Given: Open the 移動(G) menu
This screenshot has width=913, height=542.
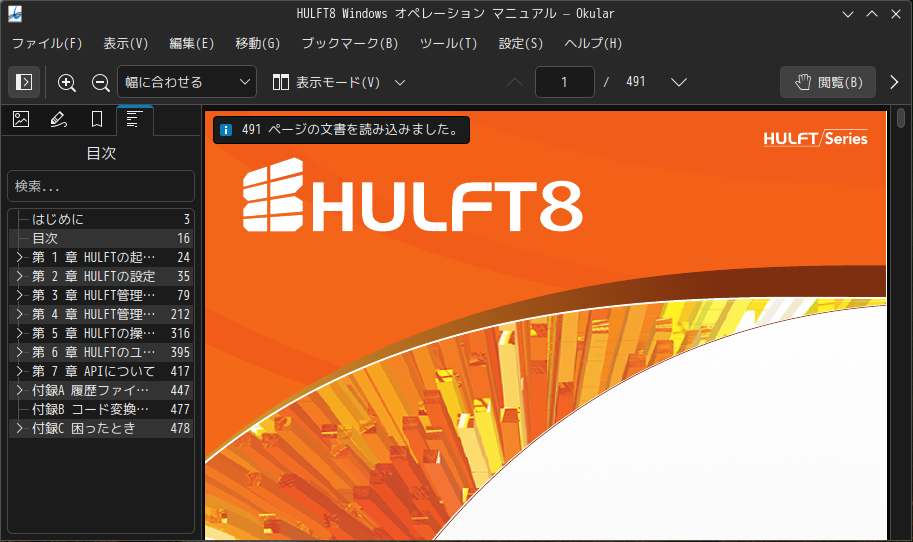Looking at the screenshot, I should pos(257,44).
